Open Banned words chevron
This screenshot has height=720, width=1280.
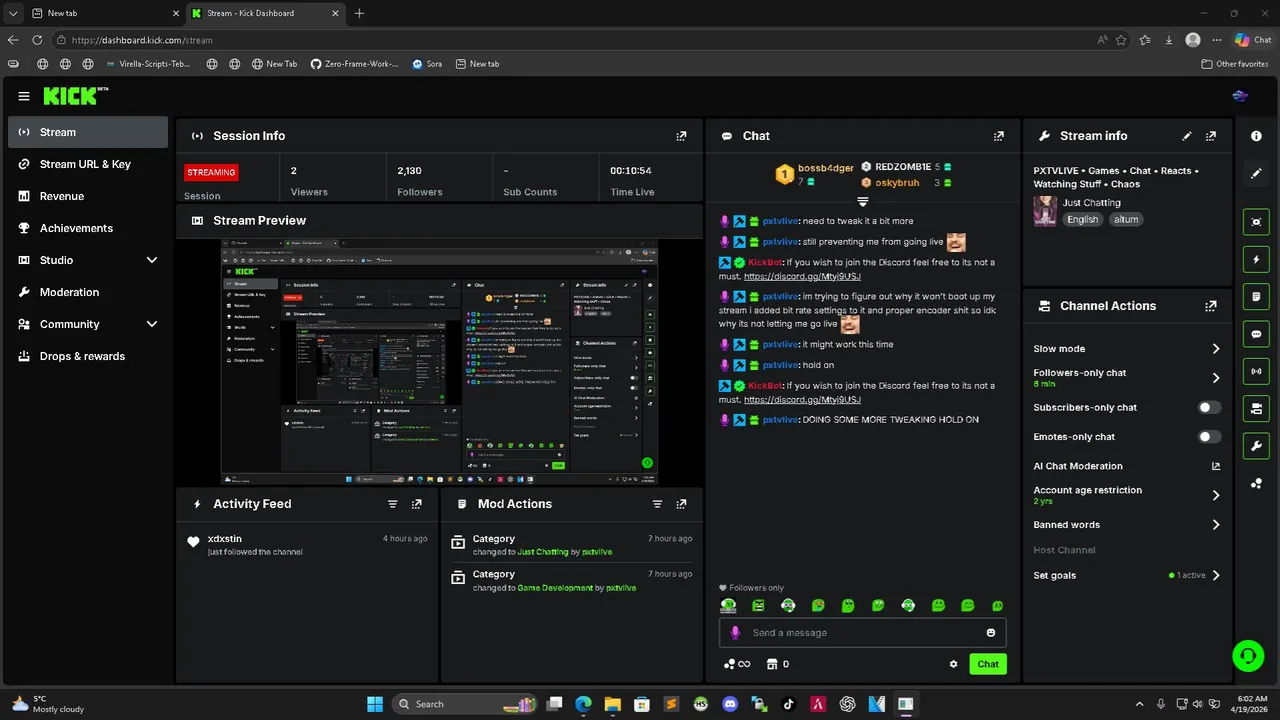tap(1216, 525)
